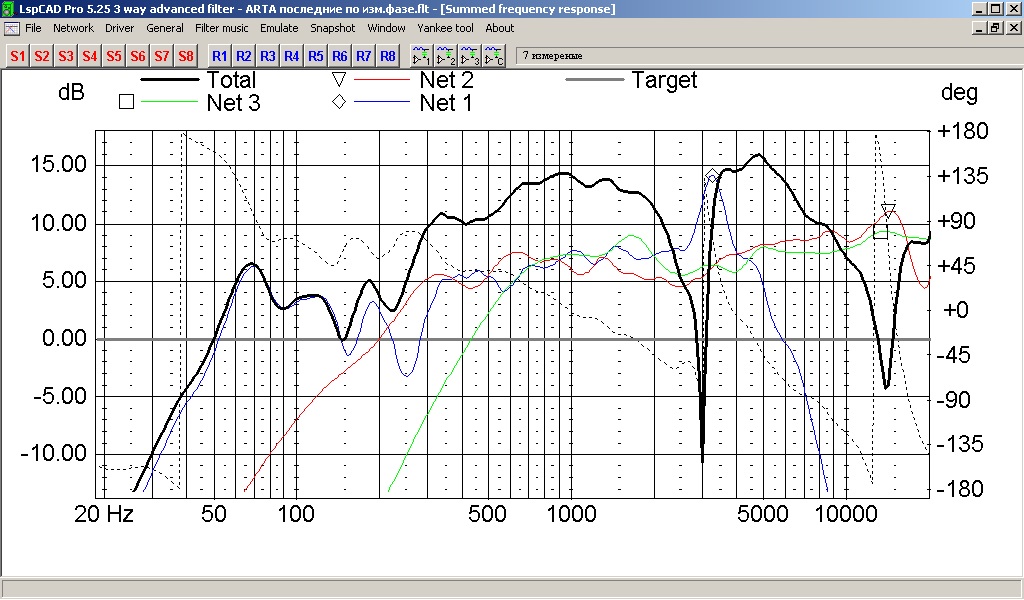Open the Network menu
Screen dimensions: 1024x600
pyautogui.click(x=73, y=28)
